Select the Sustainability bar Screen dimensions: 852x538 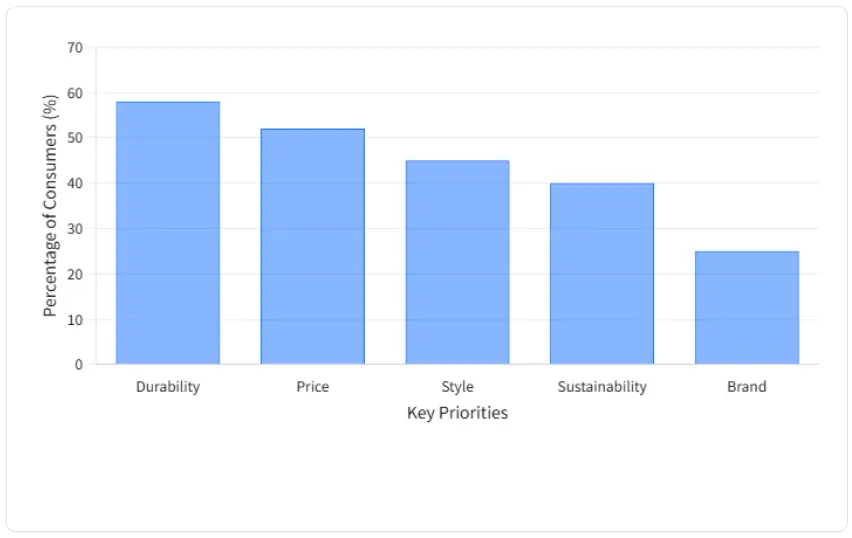(602, 273)
